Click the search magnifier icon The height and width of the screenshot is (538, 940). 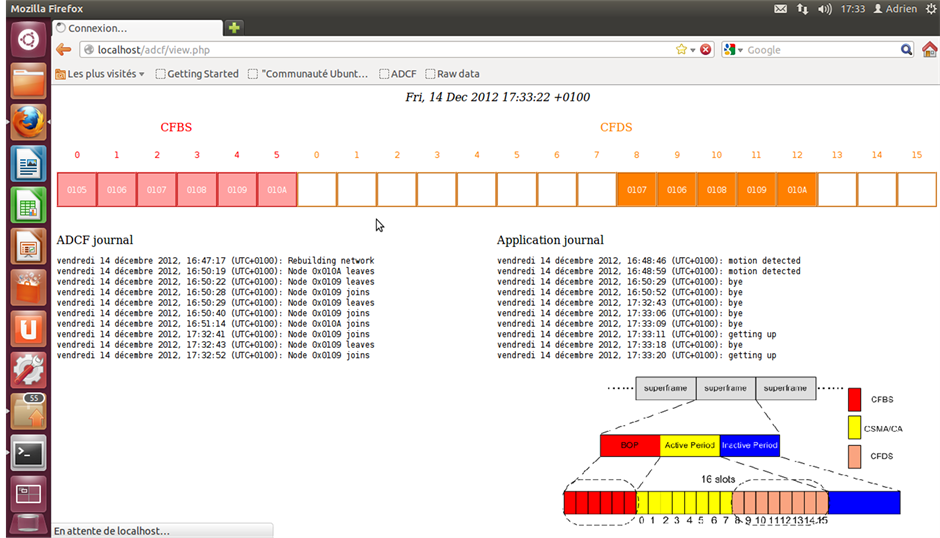(x=906, y=49)
